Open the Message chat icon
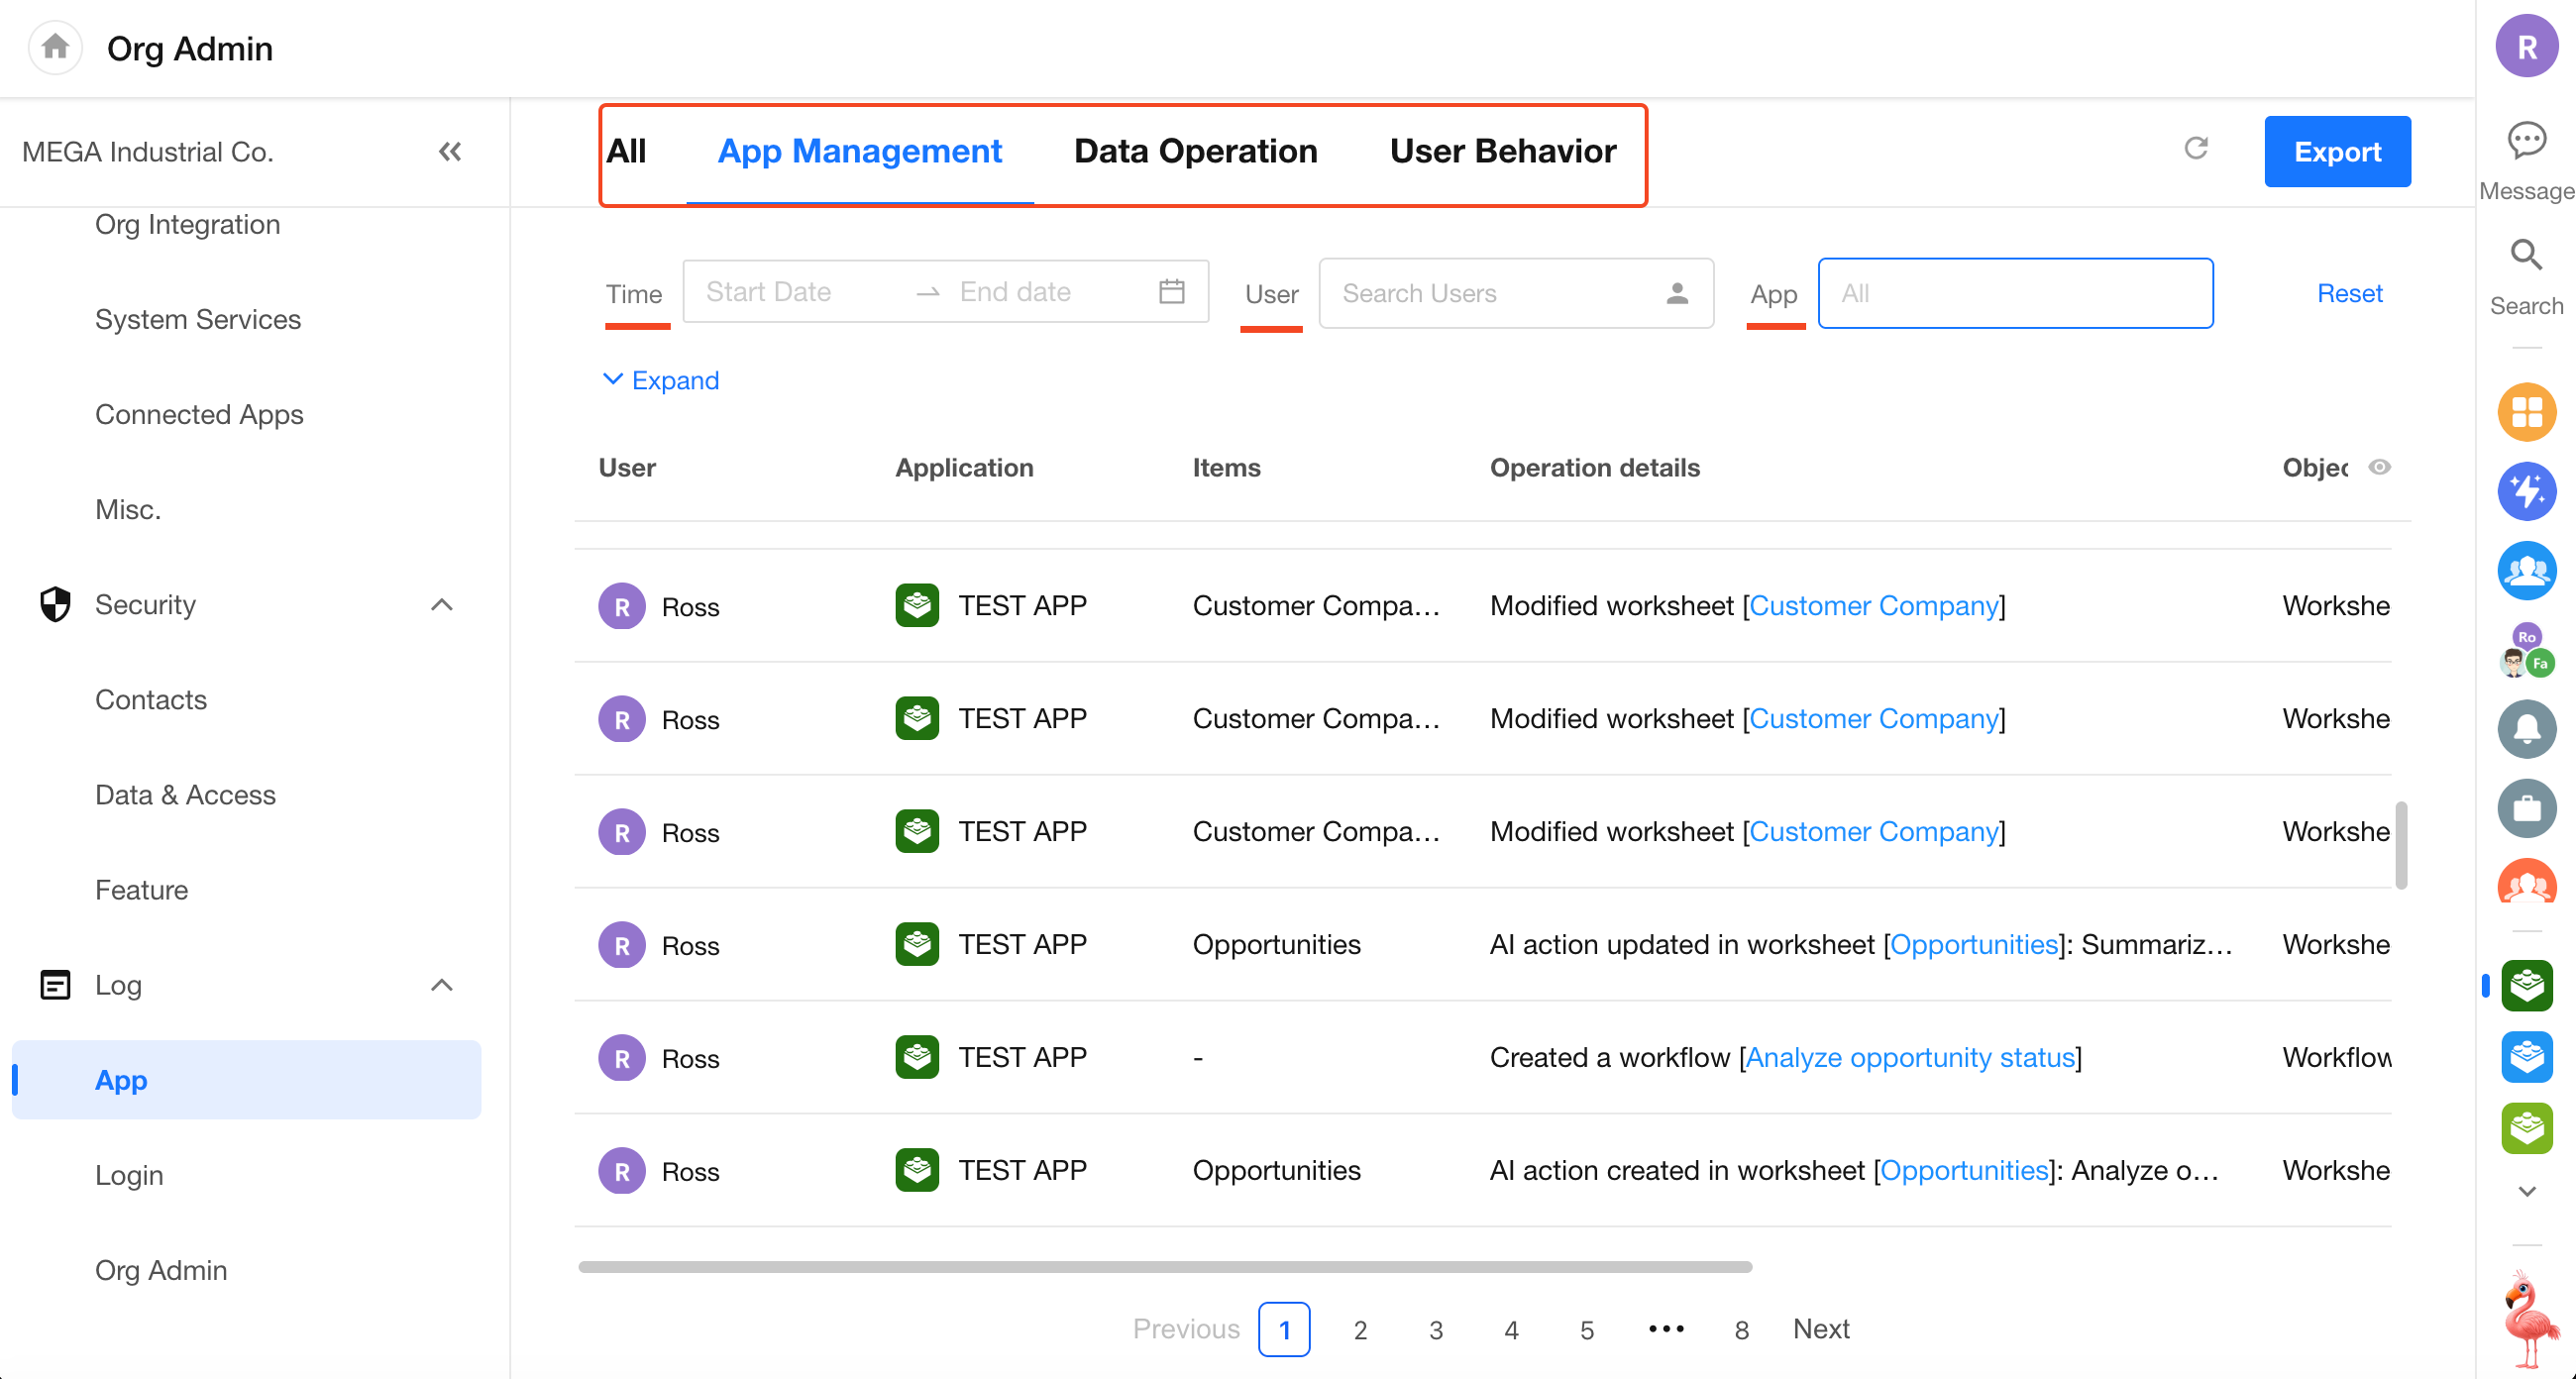This screenshot has width=2576, height=1379. tap(2526, 141)
